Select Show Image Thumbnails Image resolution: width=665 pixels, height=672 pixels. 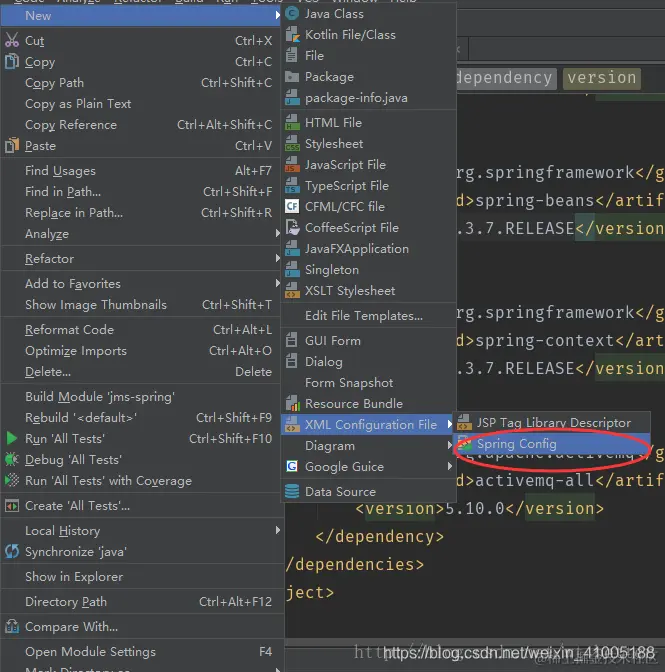pos(141,305)
